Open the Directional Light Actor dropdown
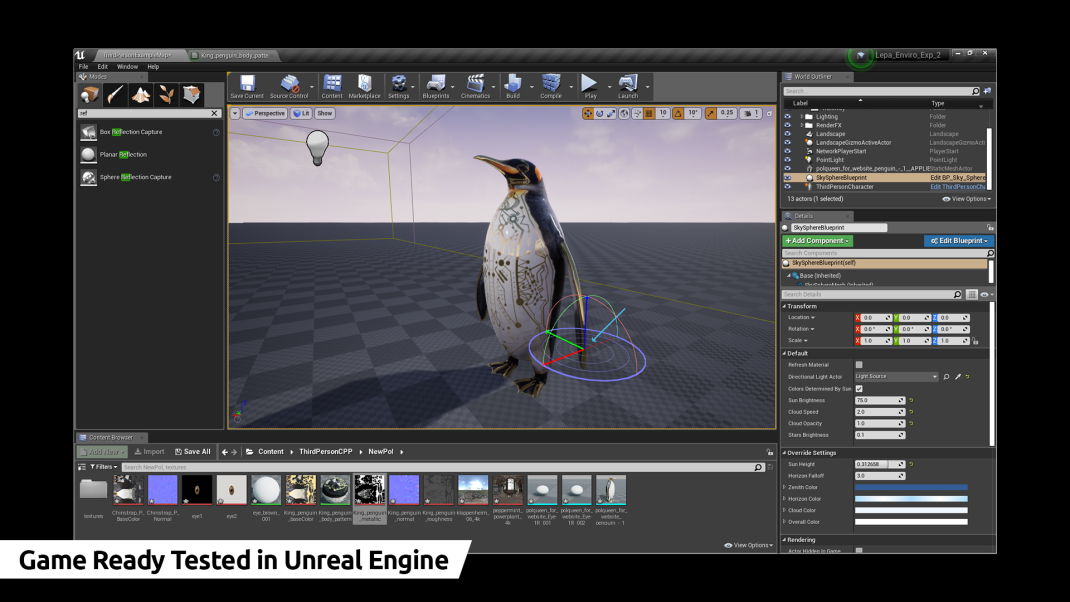The width and height of the screenshot is (1070, 602). coord(897,377)
